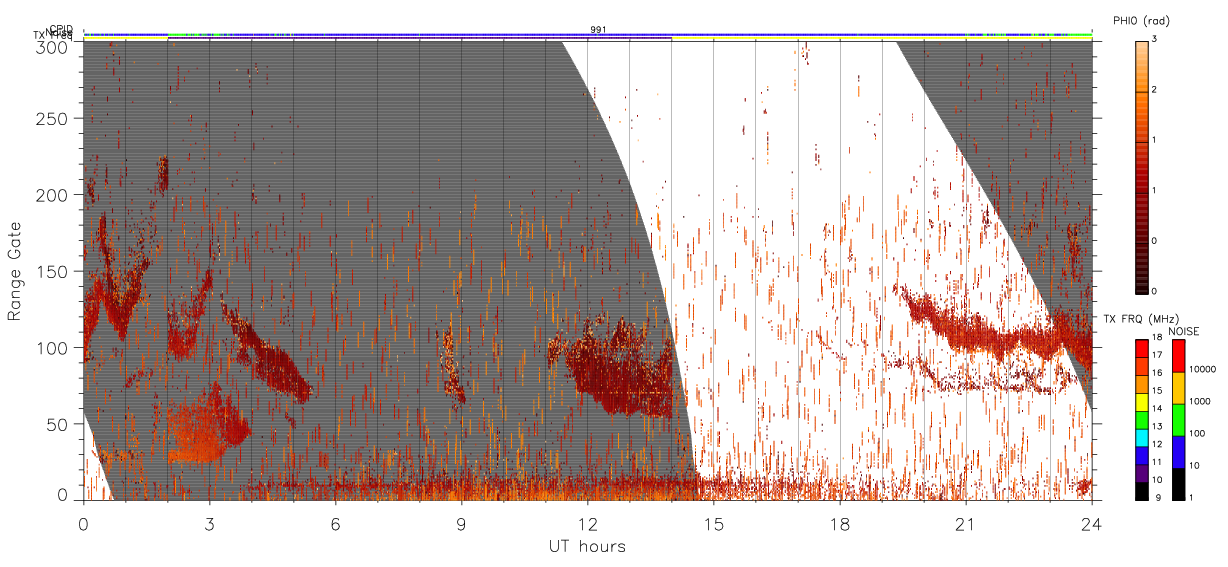The height and width of the screenshot is (567, 1228).
Task: Click the '11' TX FRQ legend value
Action: pyautogui.click(x=1156, y=461)
